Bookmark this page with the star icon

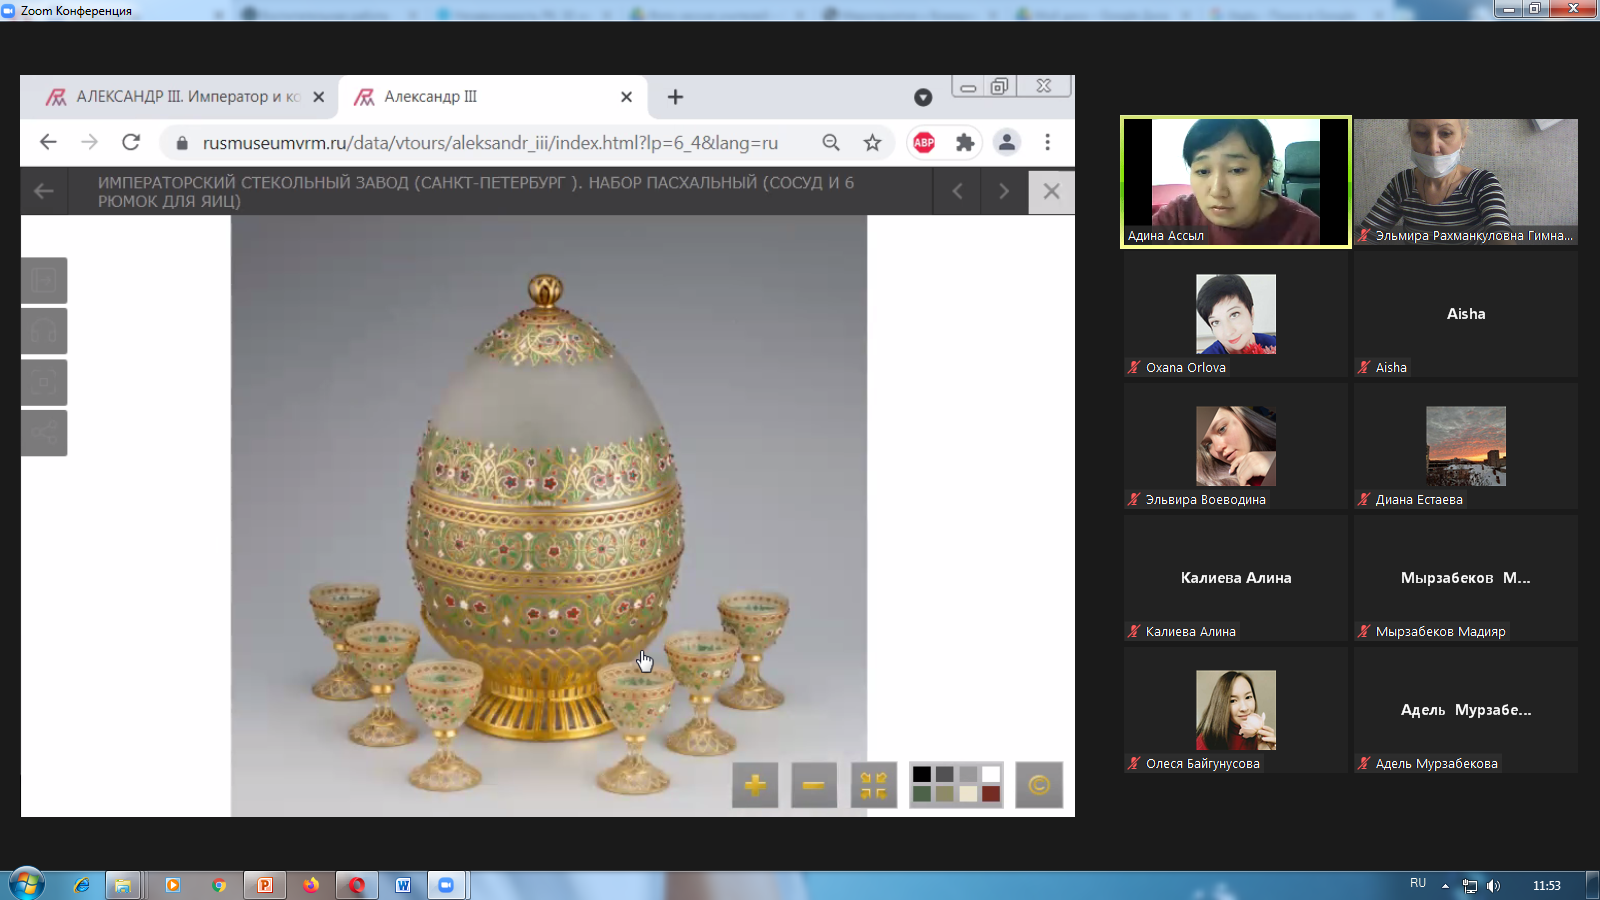pyautogui.click(x=873, y=143)
